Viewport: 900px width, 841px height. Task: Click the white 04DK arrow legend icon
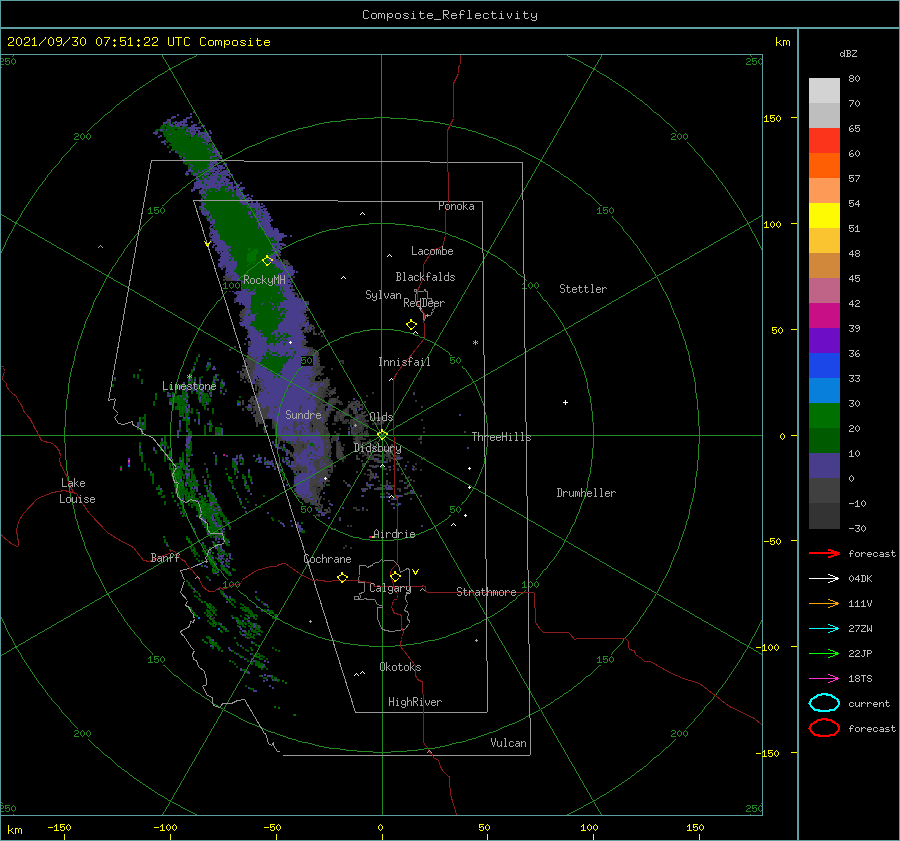pyautogui.click(x=824, y=579)
